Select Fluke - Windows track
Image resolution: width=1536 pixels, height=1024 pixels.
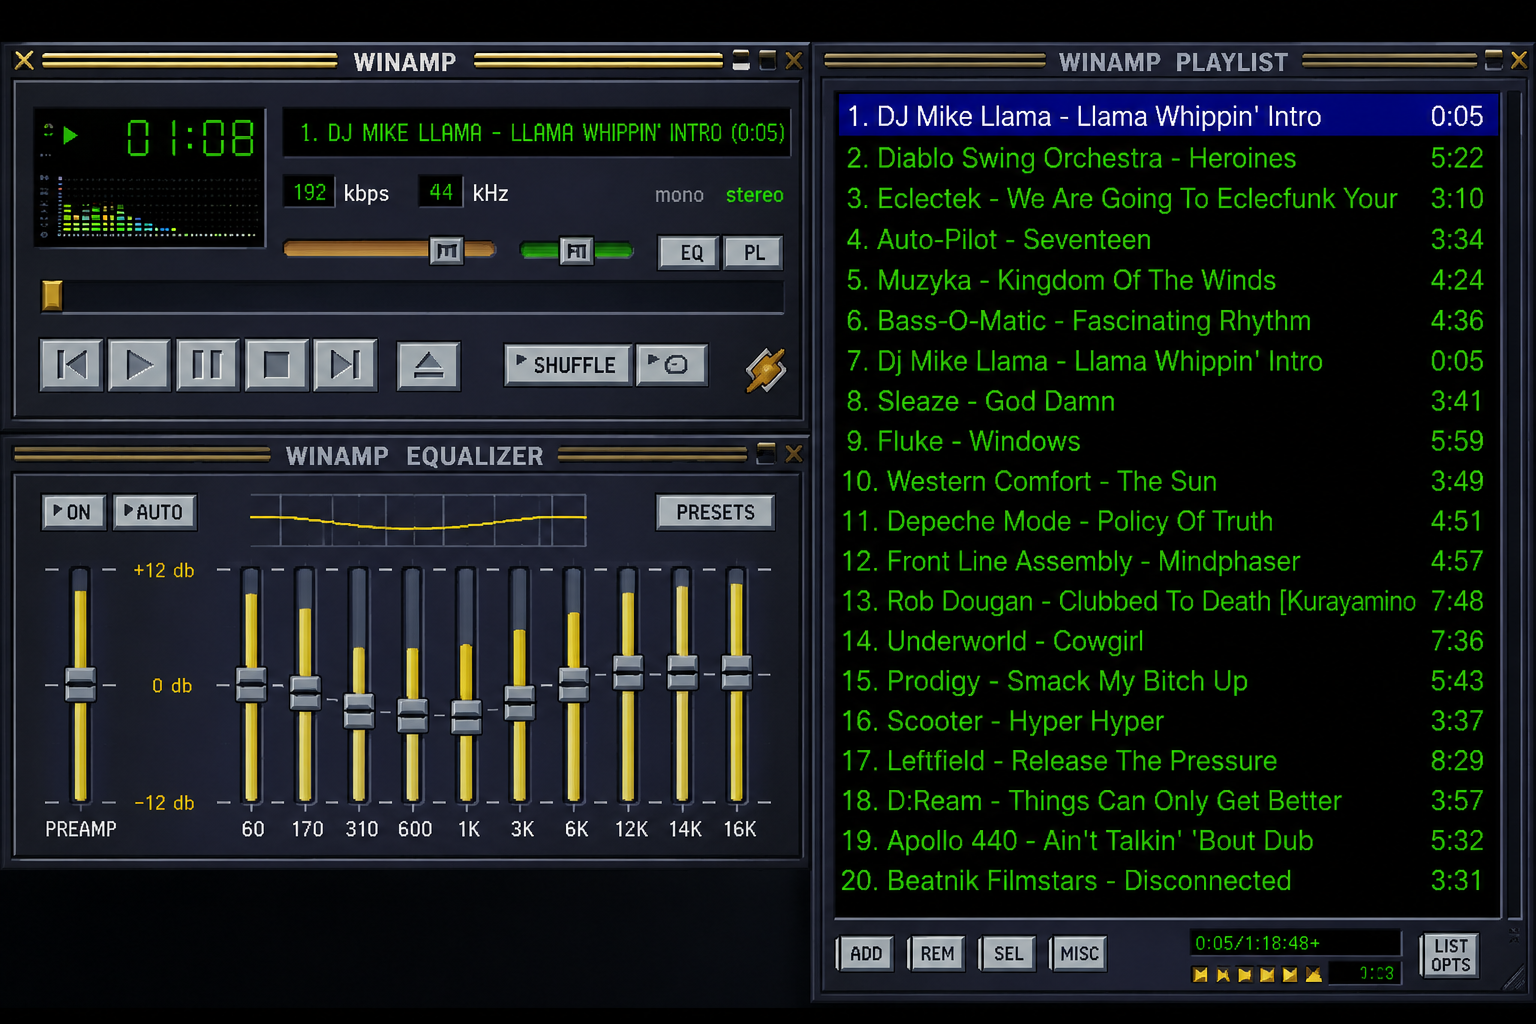[1167, 441]
